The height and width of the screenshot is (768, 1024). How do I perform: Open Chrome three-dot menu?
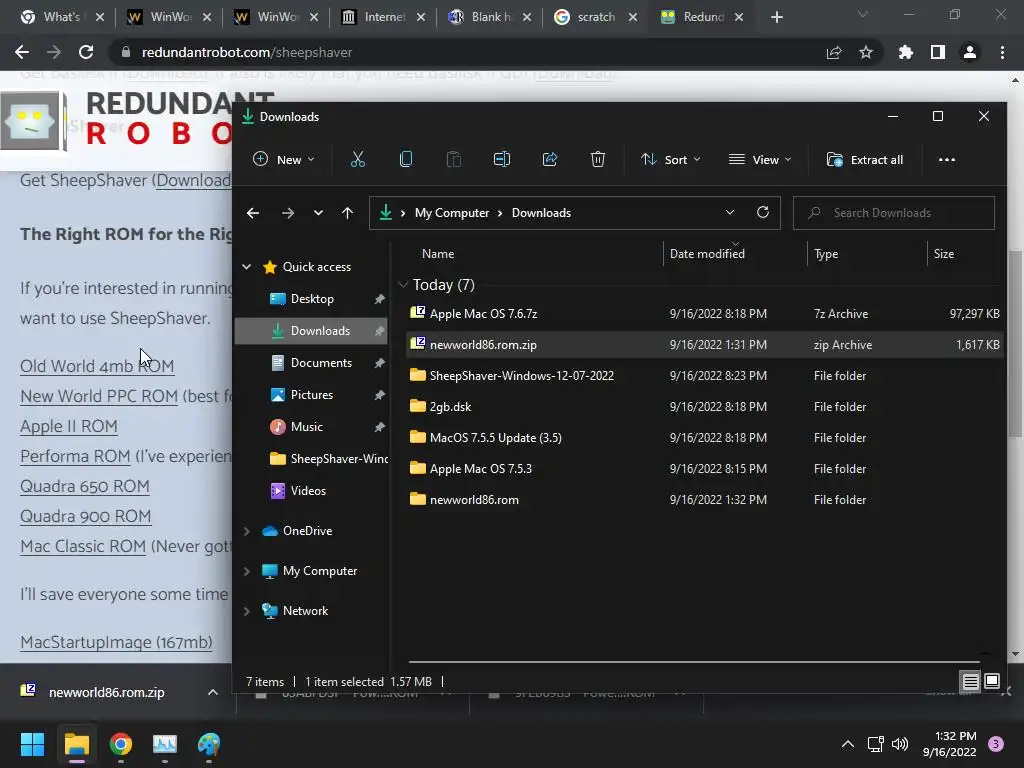(x=1002, y=52)
